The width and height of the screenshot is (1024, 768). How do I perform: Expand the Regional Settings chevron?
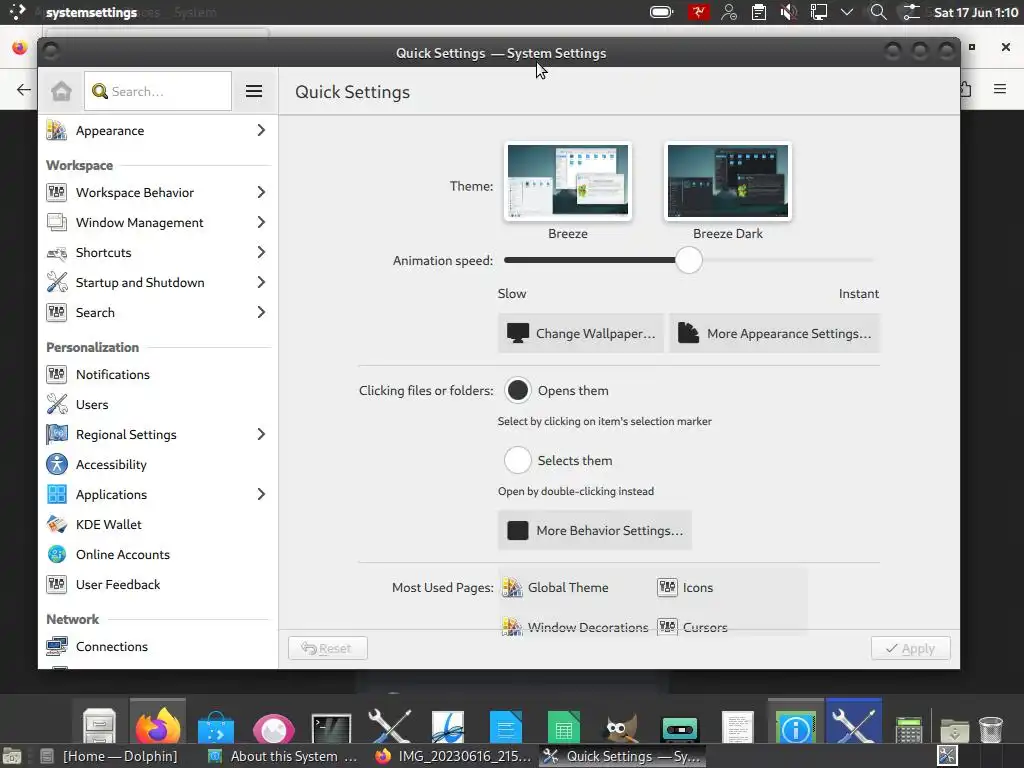tap(261, 434)
